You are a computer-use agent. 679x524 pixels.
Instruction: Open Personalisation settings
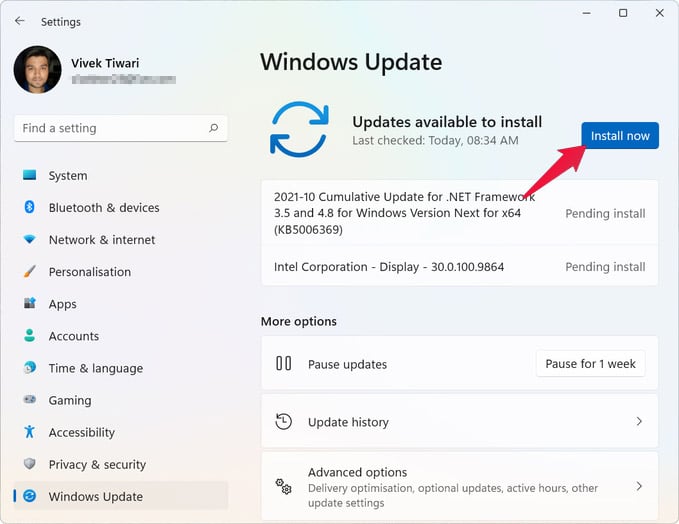click(x=90, y=272)
